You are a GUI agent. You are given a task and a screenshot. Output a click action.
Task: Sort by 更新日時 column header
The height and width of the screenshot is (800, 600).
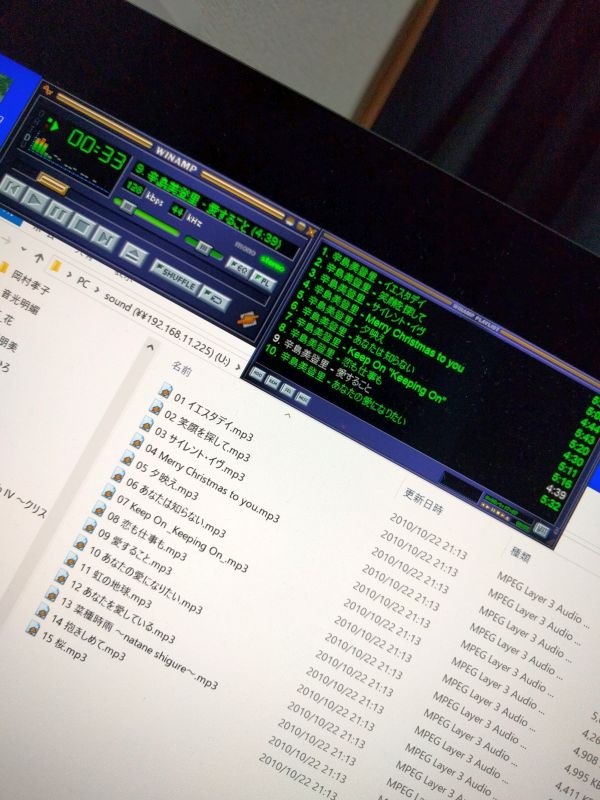423,501
